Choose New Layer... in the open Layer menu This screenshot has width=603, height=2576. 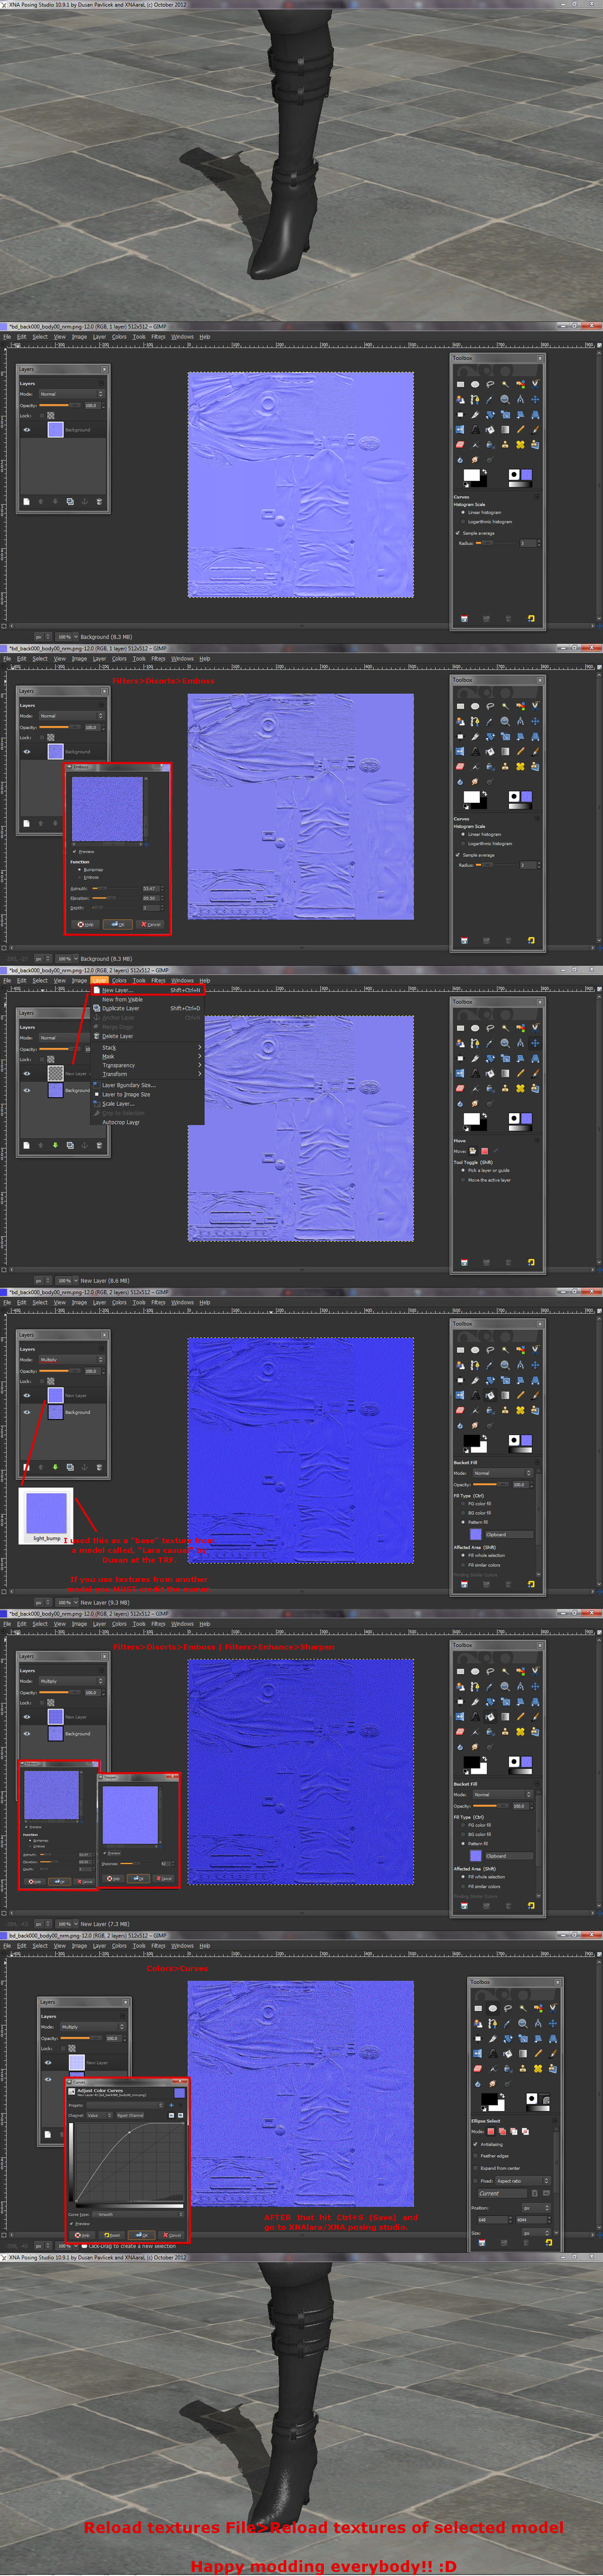coord(146,990)
